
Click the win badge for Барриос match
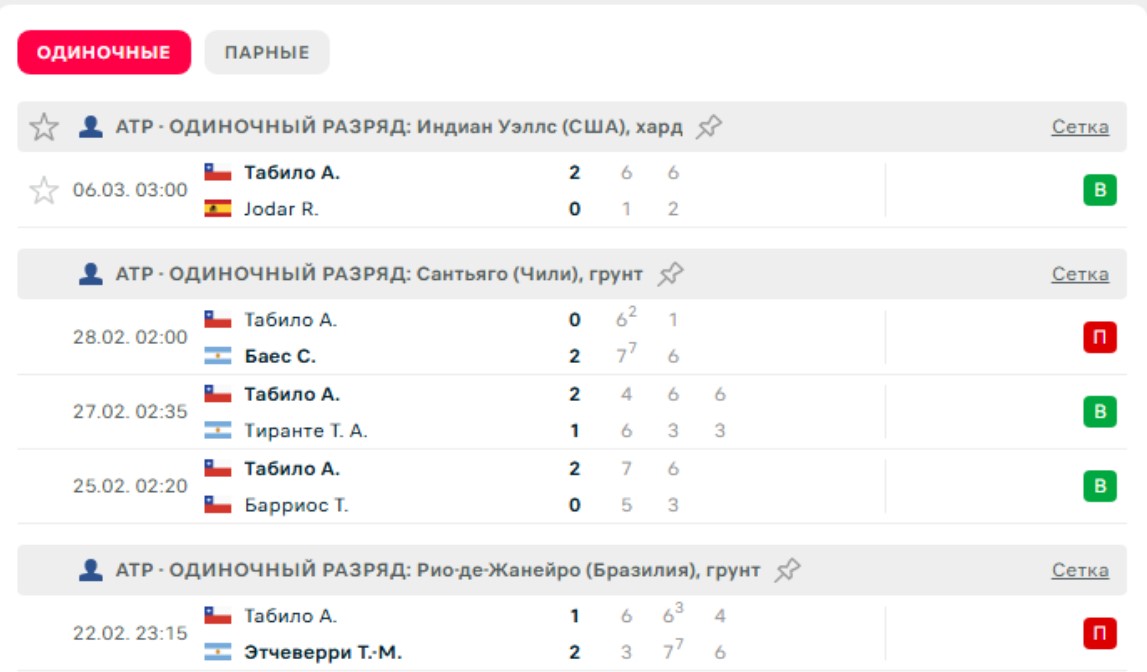(x=1099, y=486)
